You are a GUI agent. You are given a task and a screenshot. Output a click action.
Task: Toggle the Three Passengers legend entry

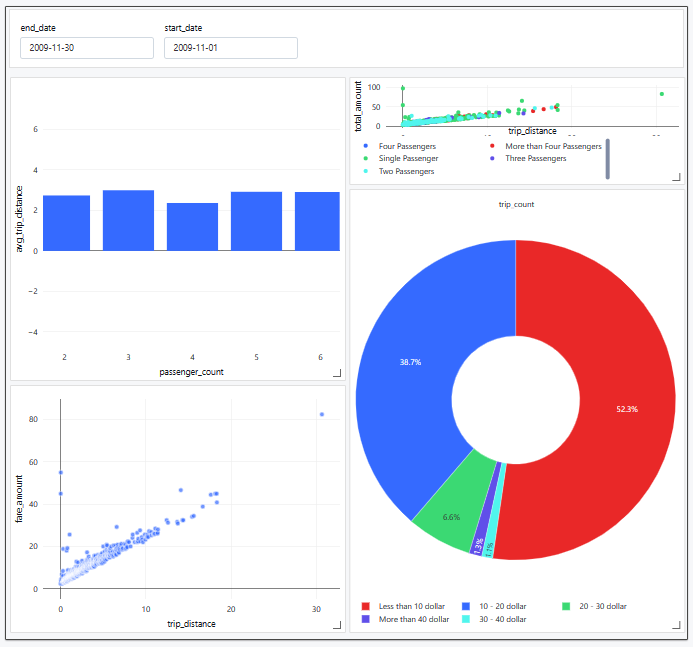click(x=536, y=158)
